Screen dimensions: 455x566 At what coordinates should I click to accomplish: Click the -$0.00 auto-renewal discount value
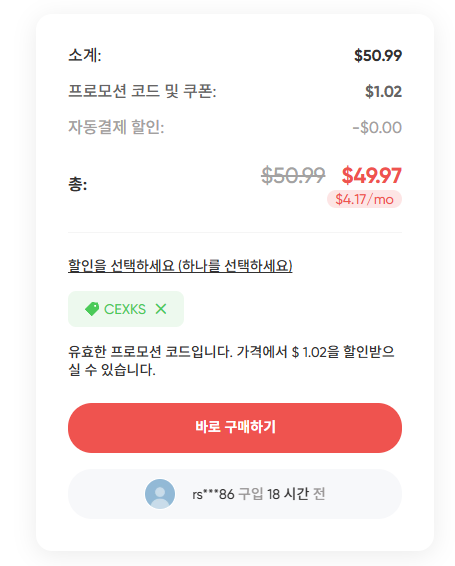377,127
